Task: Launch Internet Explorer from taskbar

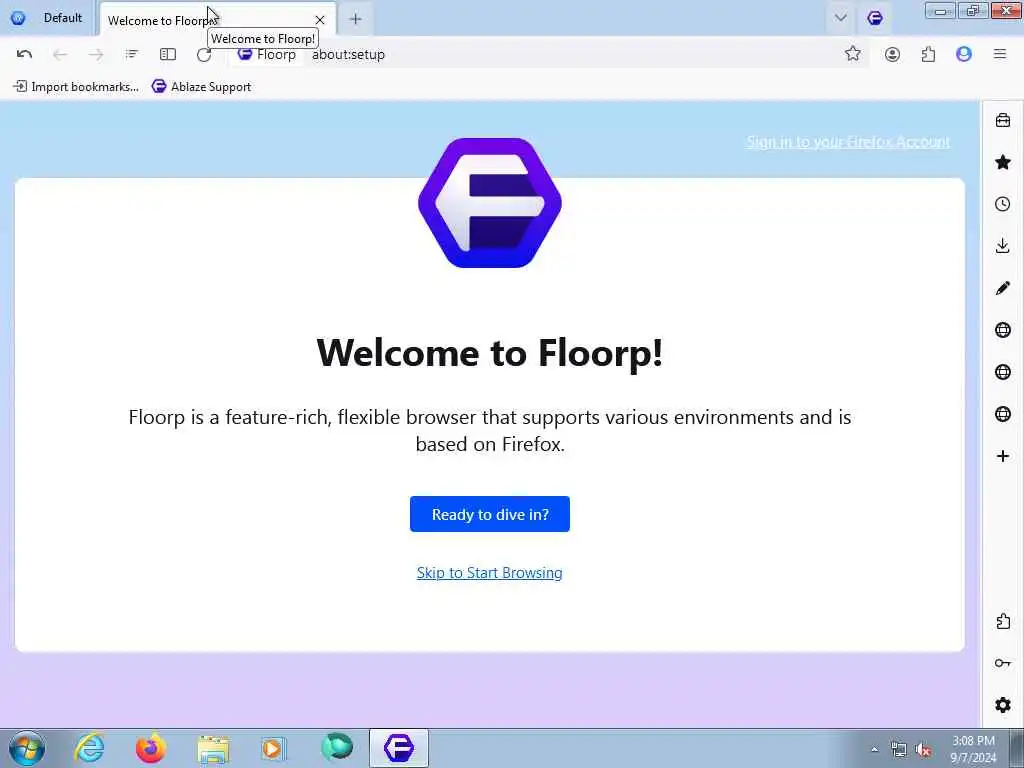Action: click(89, 748)
